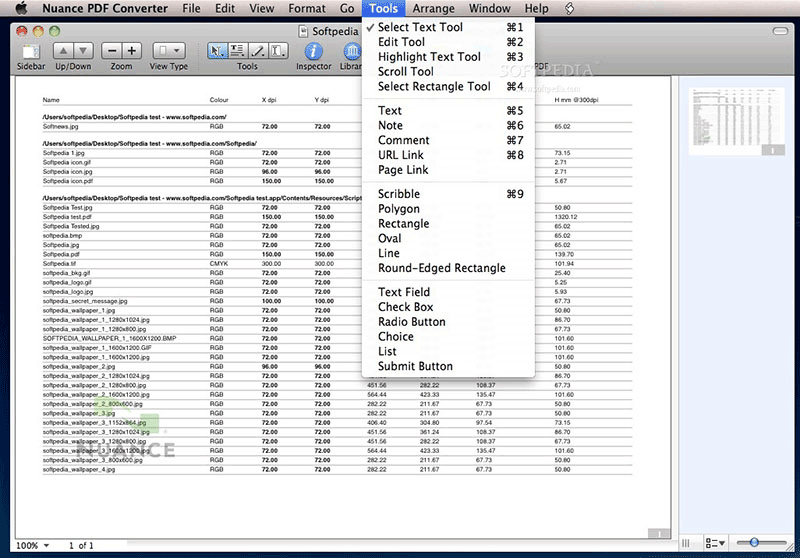Click the document proxy icon beside Softpedia title
This screenshot has height=558, width=800.
tap(303, 31)
